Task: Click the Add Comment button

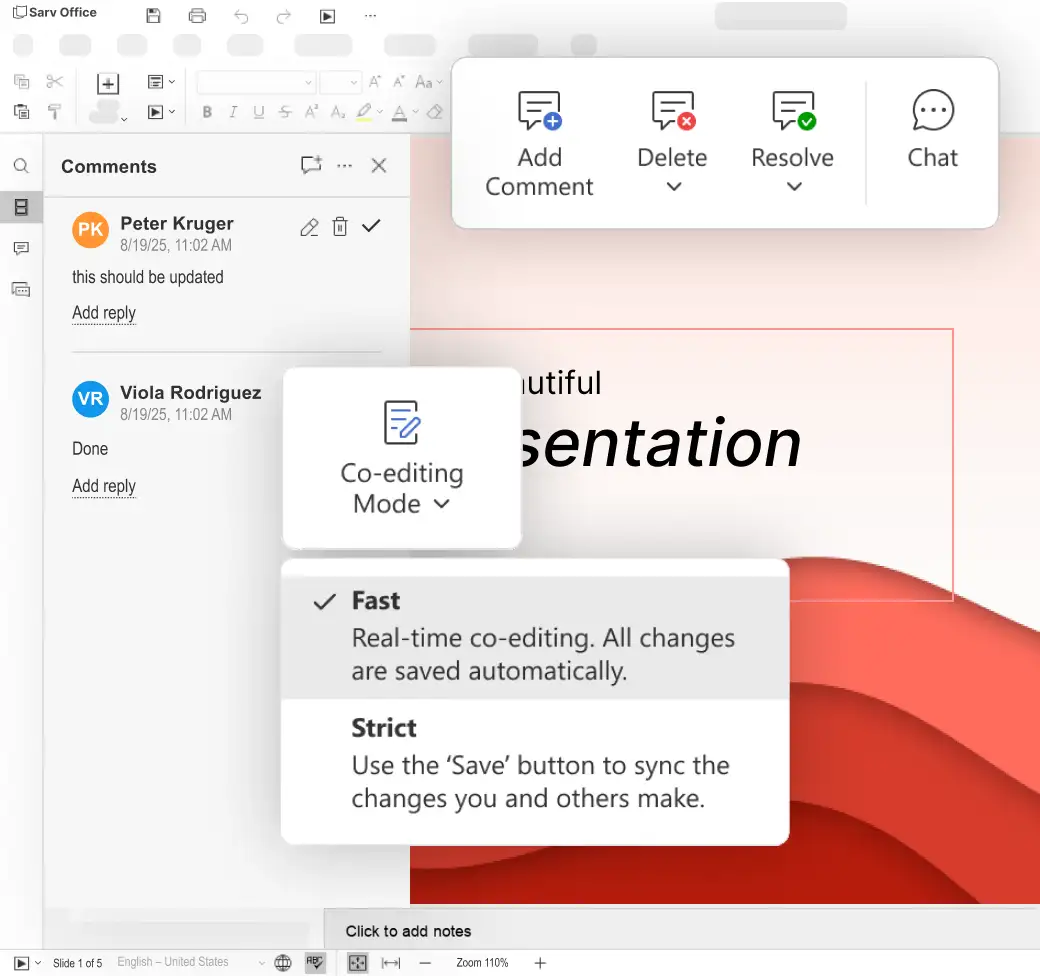Action: pyautogui.click(x=539, y=144)
